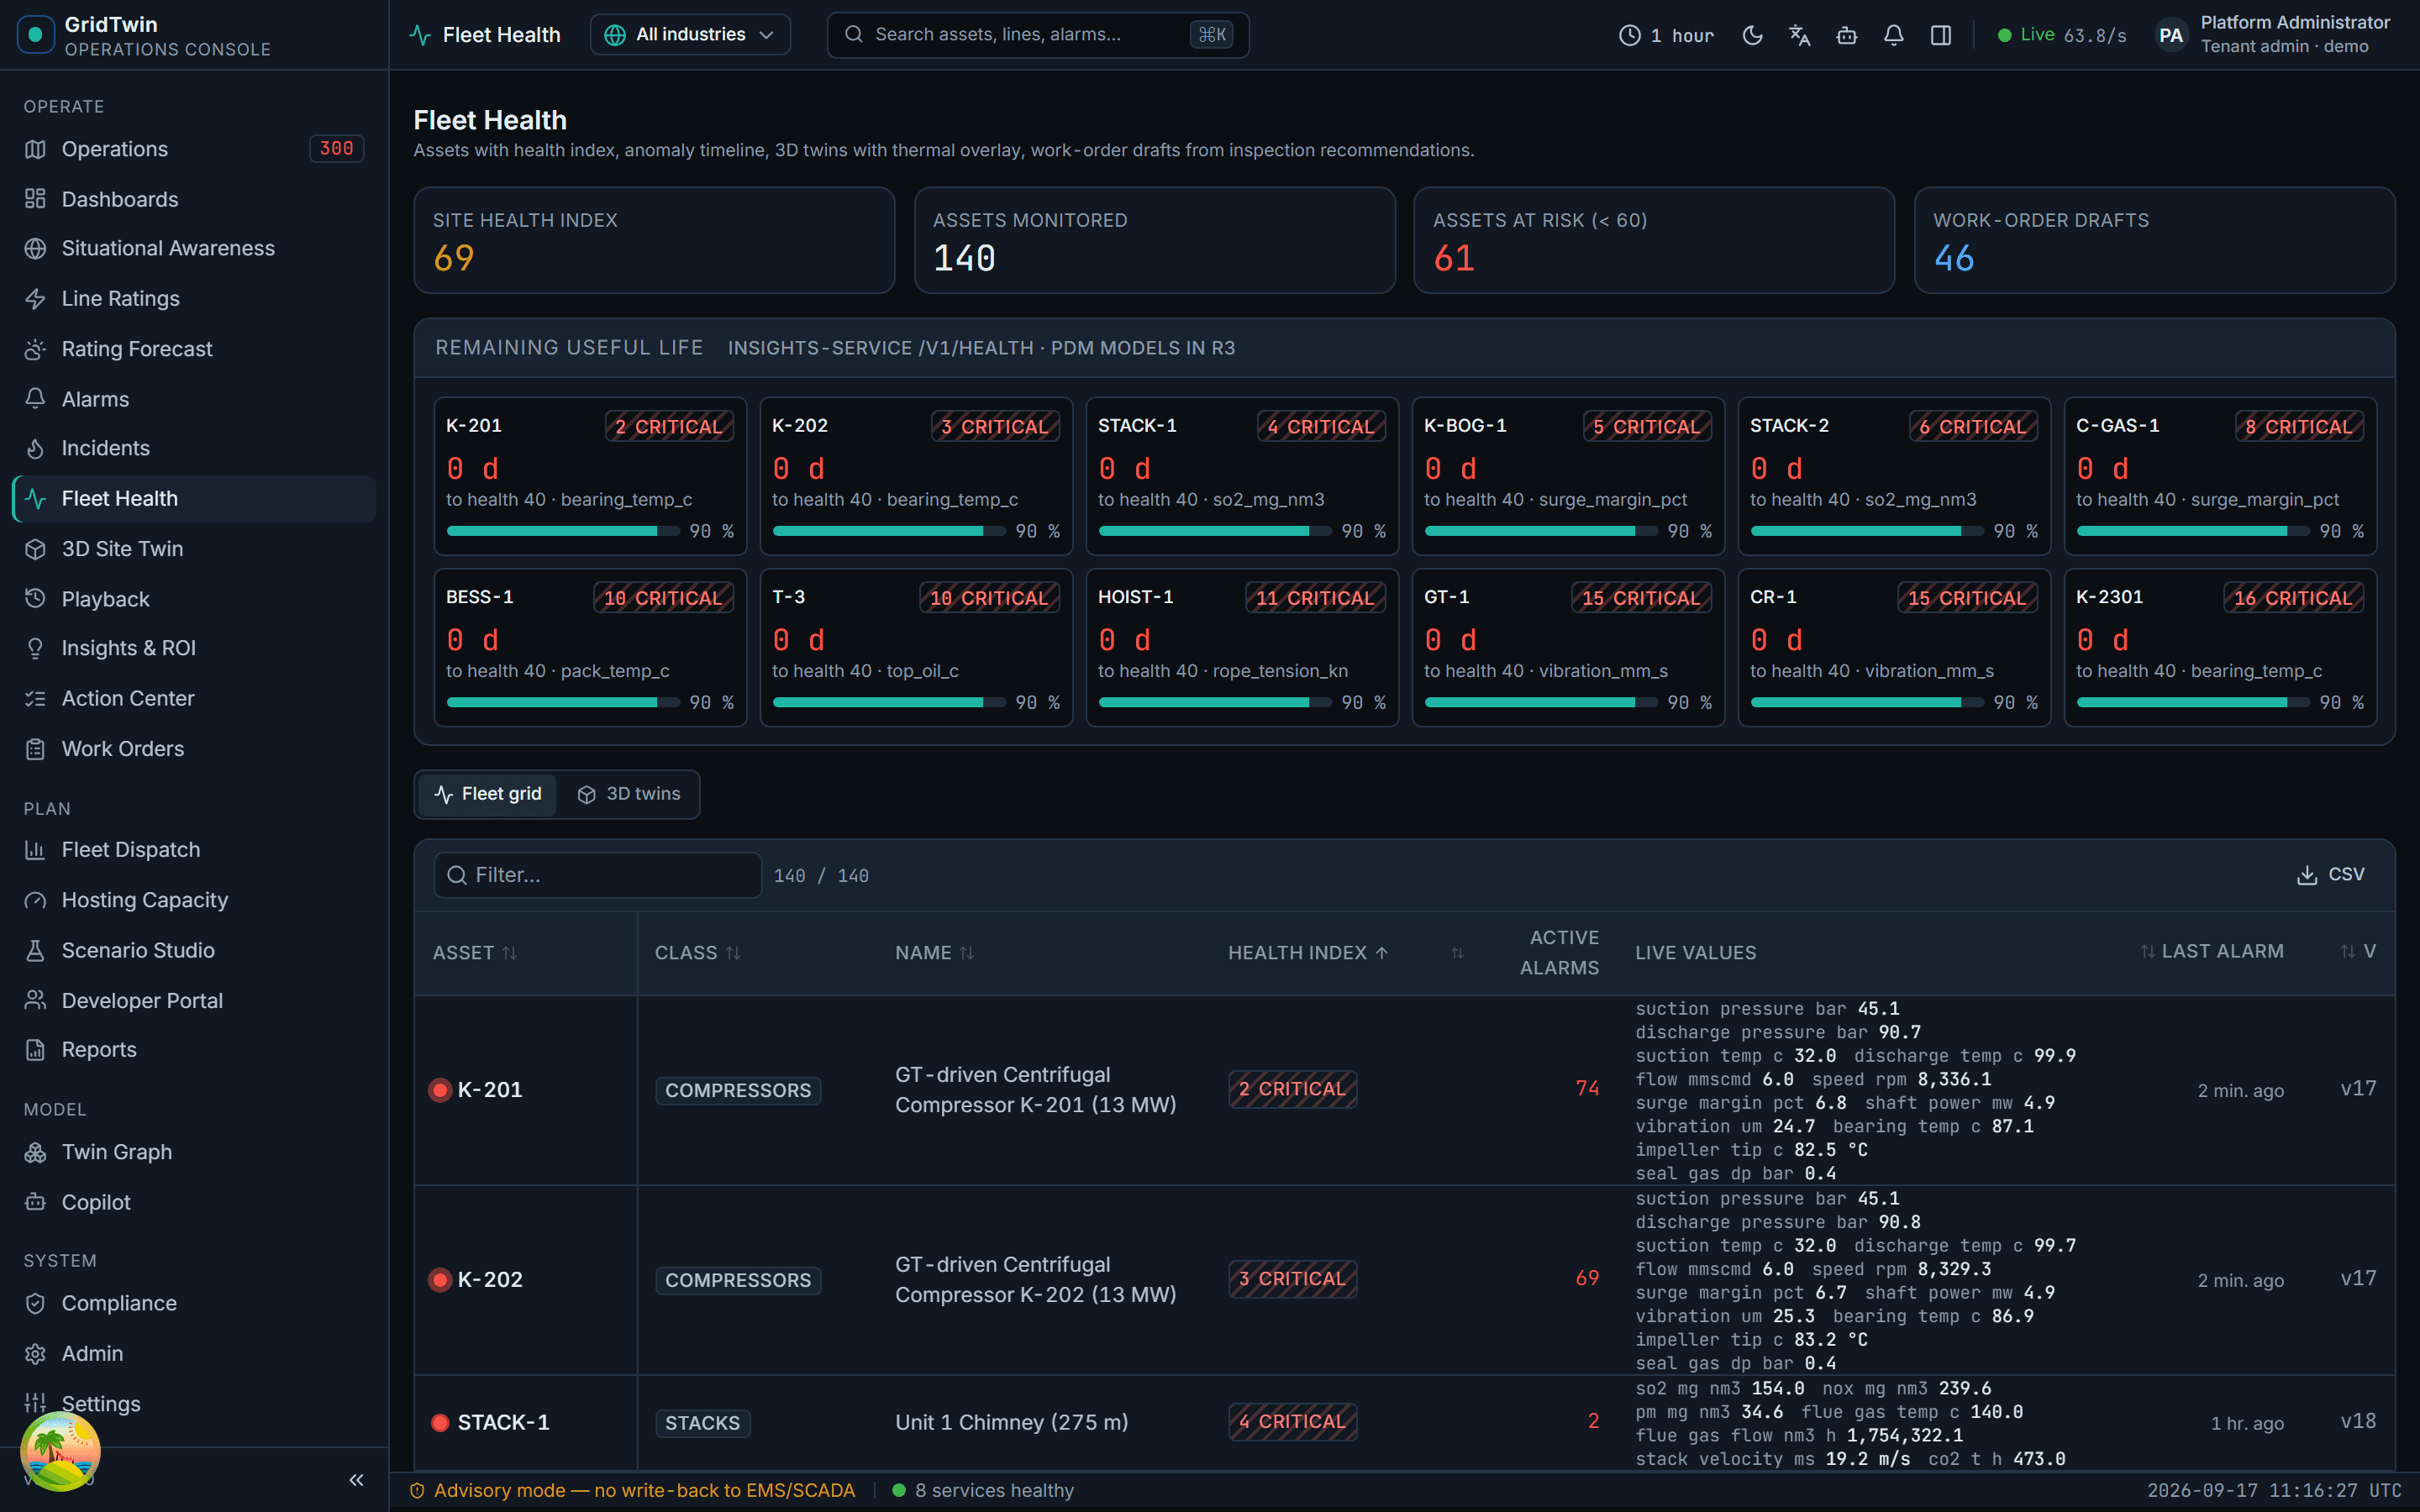Screen dimensions: 2420x1512
Task: Toggle dark mode with the moon icon
Action: 1752,35
